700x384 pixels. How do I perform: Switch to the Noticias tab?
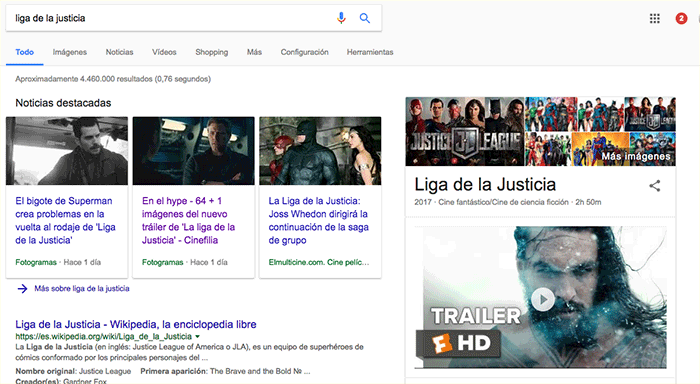[x=119, y=52]
